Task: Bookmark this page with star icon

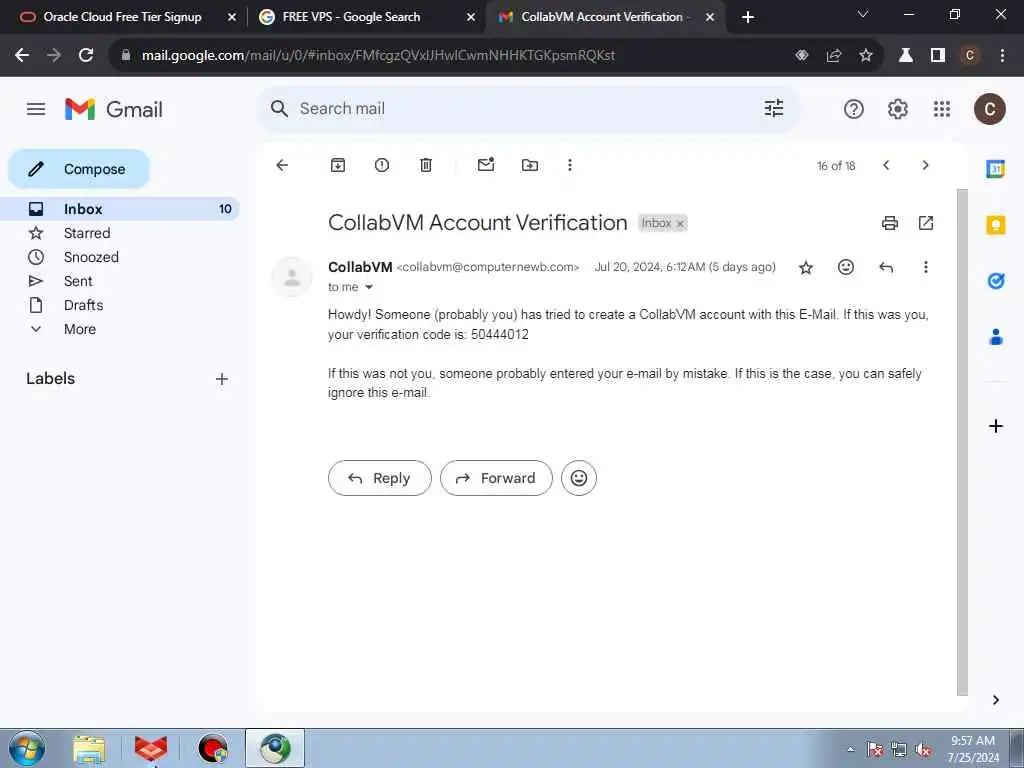Action: tap(865, 56)
